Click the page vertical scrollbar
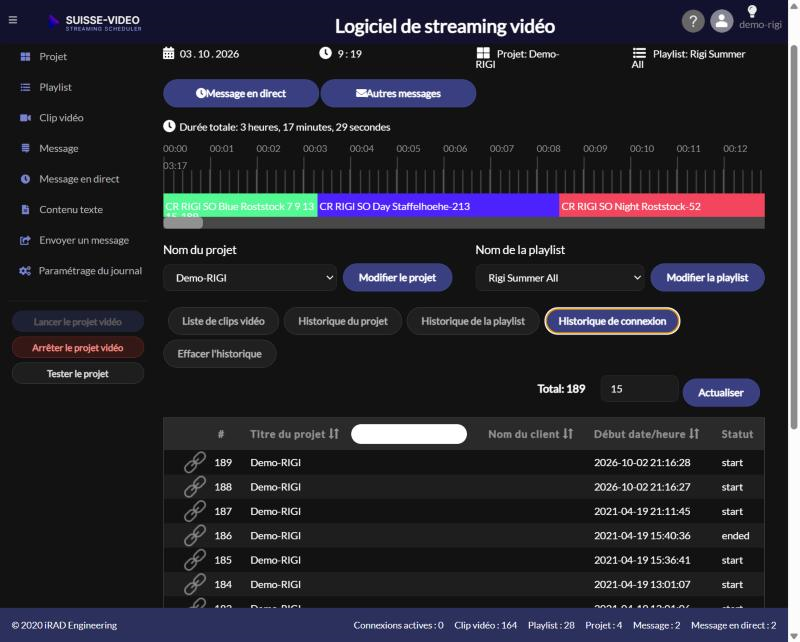The height and width of the screenshot is (642, 800). click(794, 237)
